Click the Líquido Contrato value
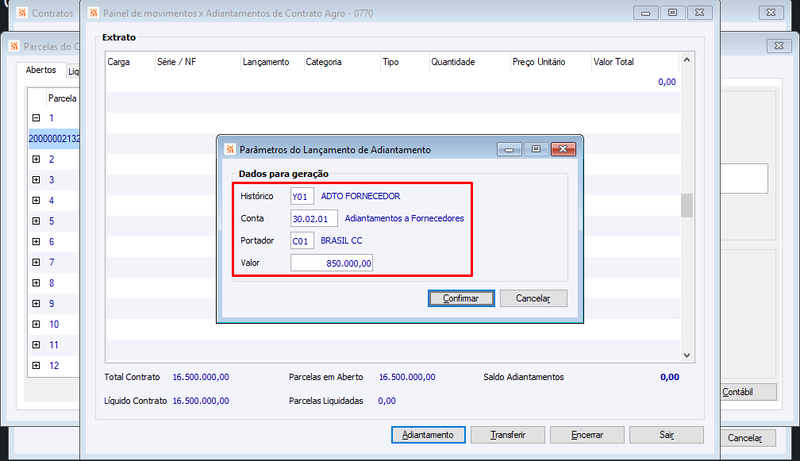Image resolution: width=800 pixels, height=461 pixels. click(x=201, y=401)
